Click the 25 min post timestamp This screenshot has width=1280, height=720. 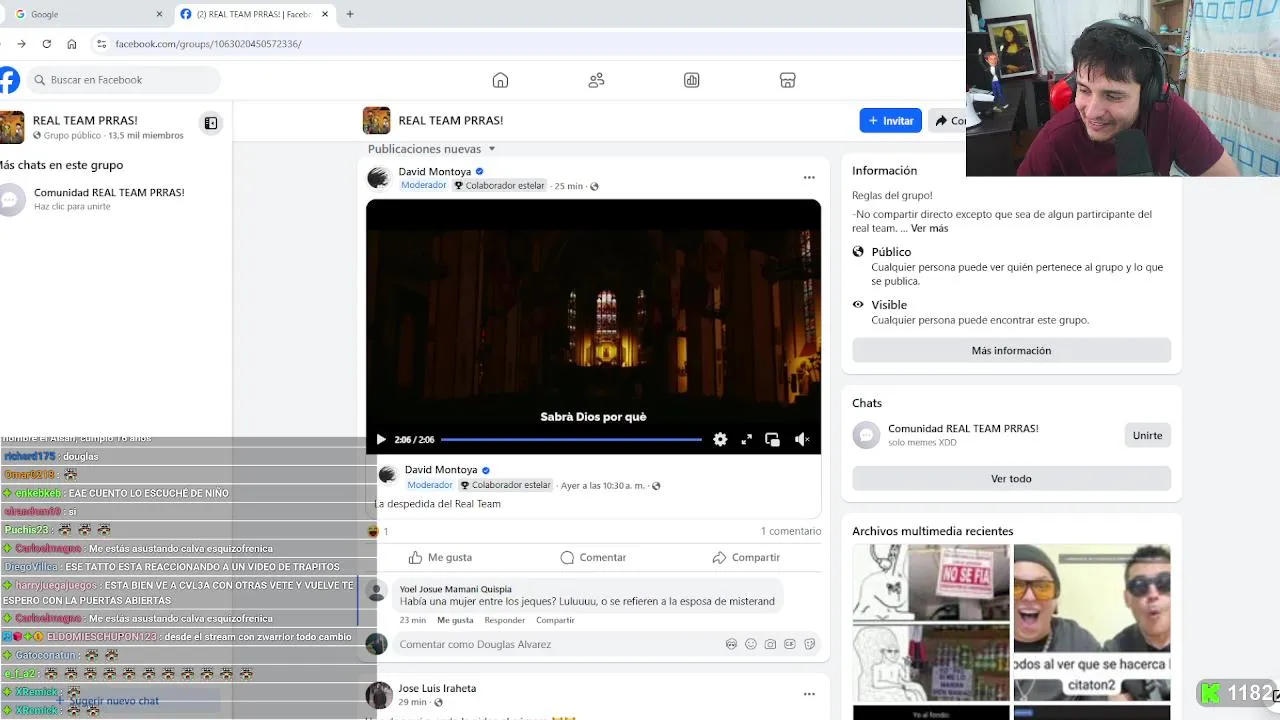[568, 186]
